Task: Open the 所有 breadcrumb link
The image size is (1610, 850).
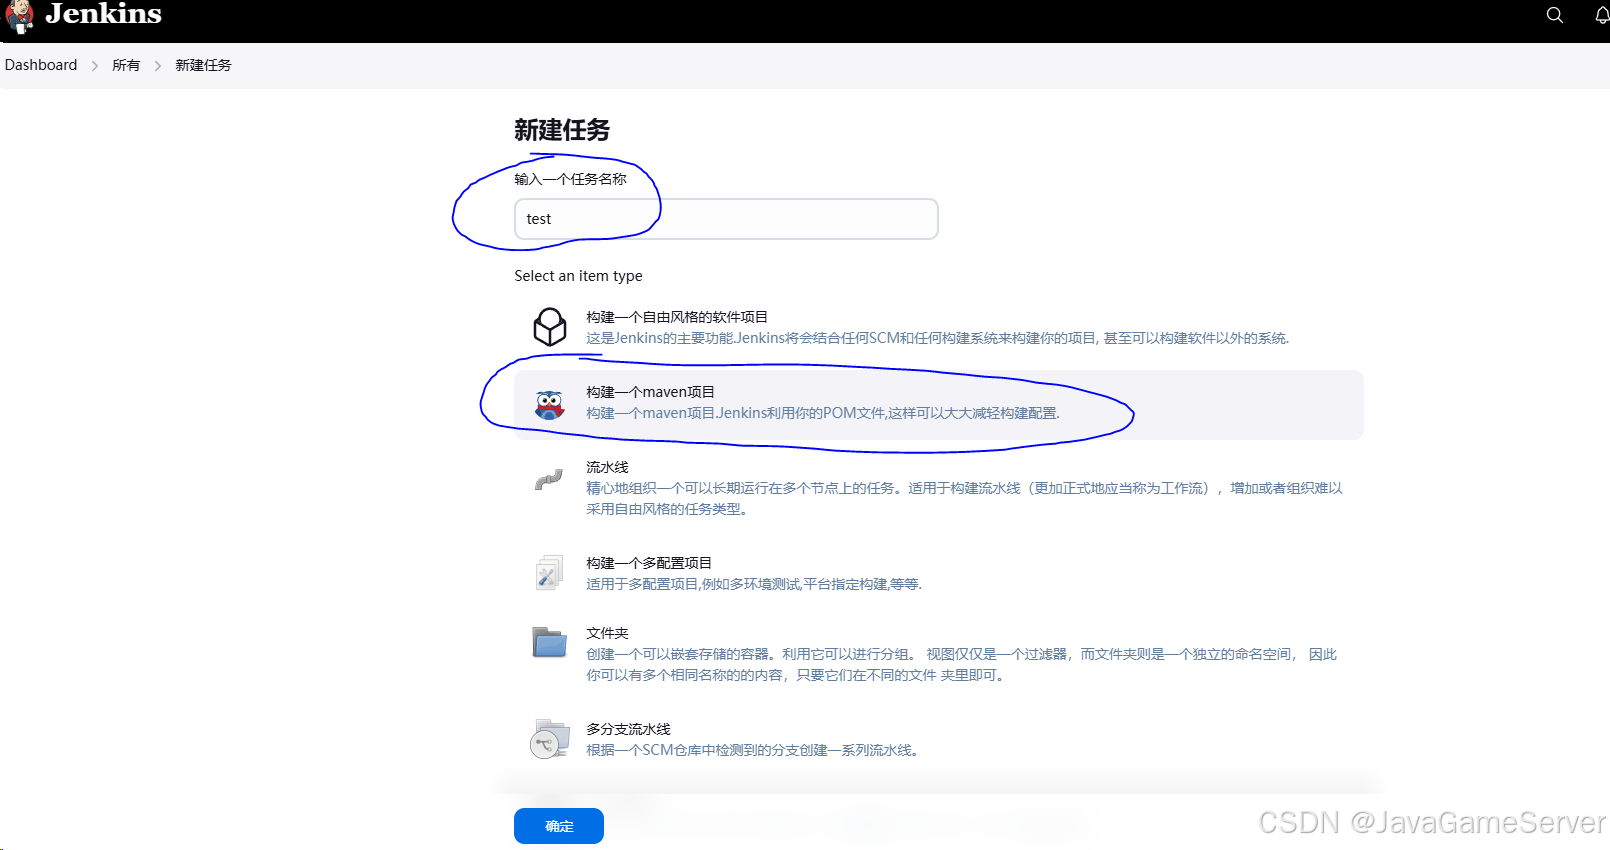Action: (126, 65)
